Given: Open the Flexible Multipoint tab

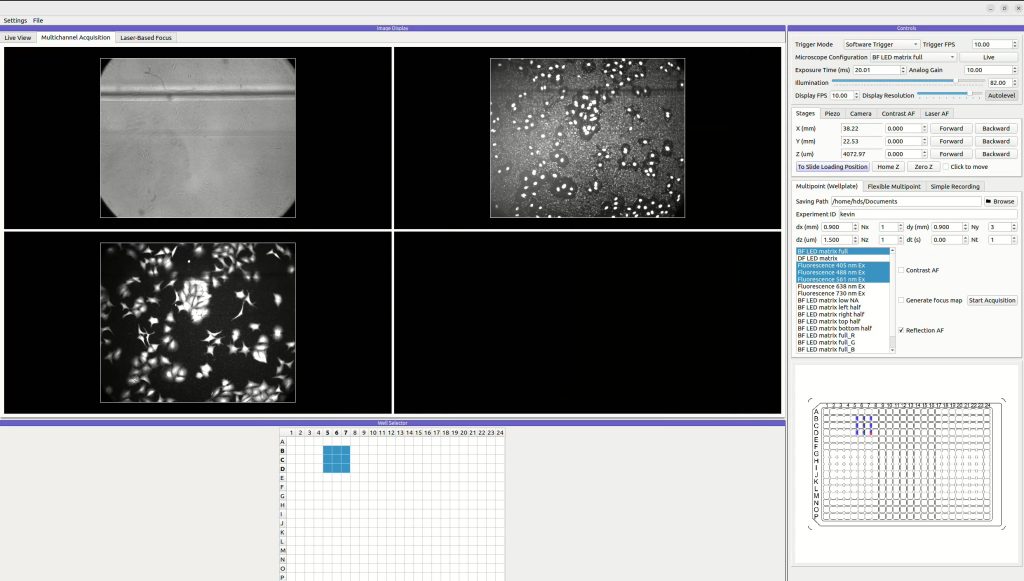Looking at the screenshot, I should point(893,186).
